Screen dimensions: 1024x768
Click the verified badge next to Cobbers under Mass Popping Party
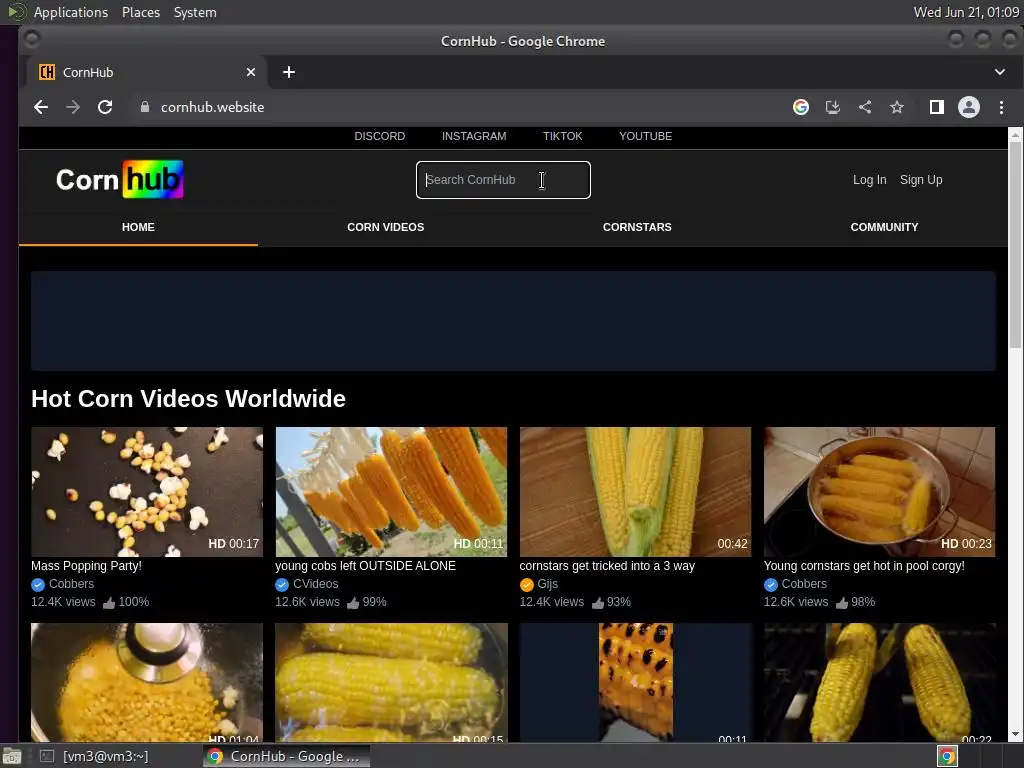[x=38, y=584]
